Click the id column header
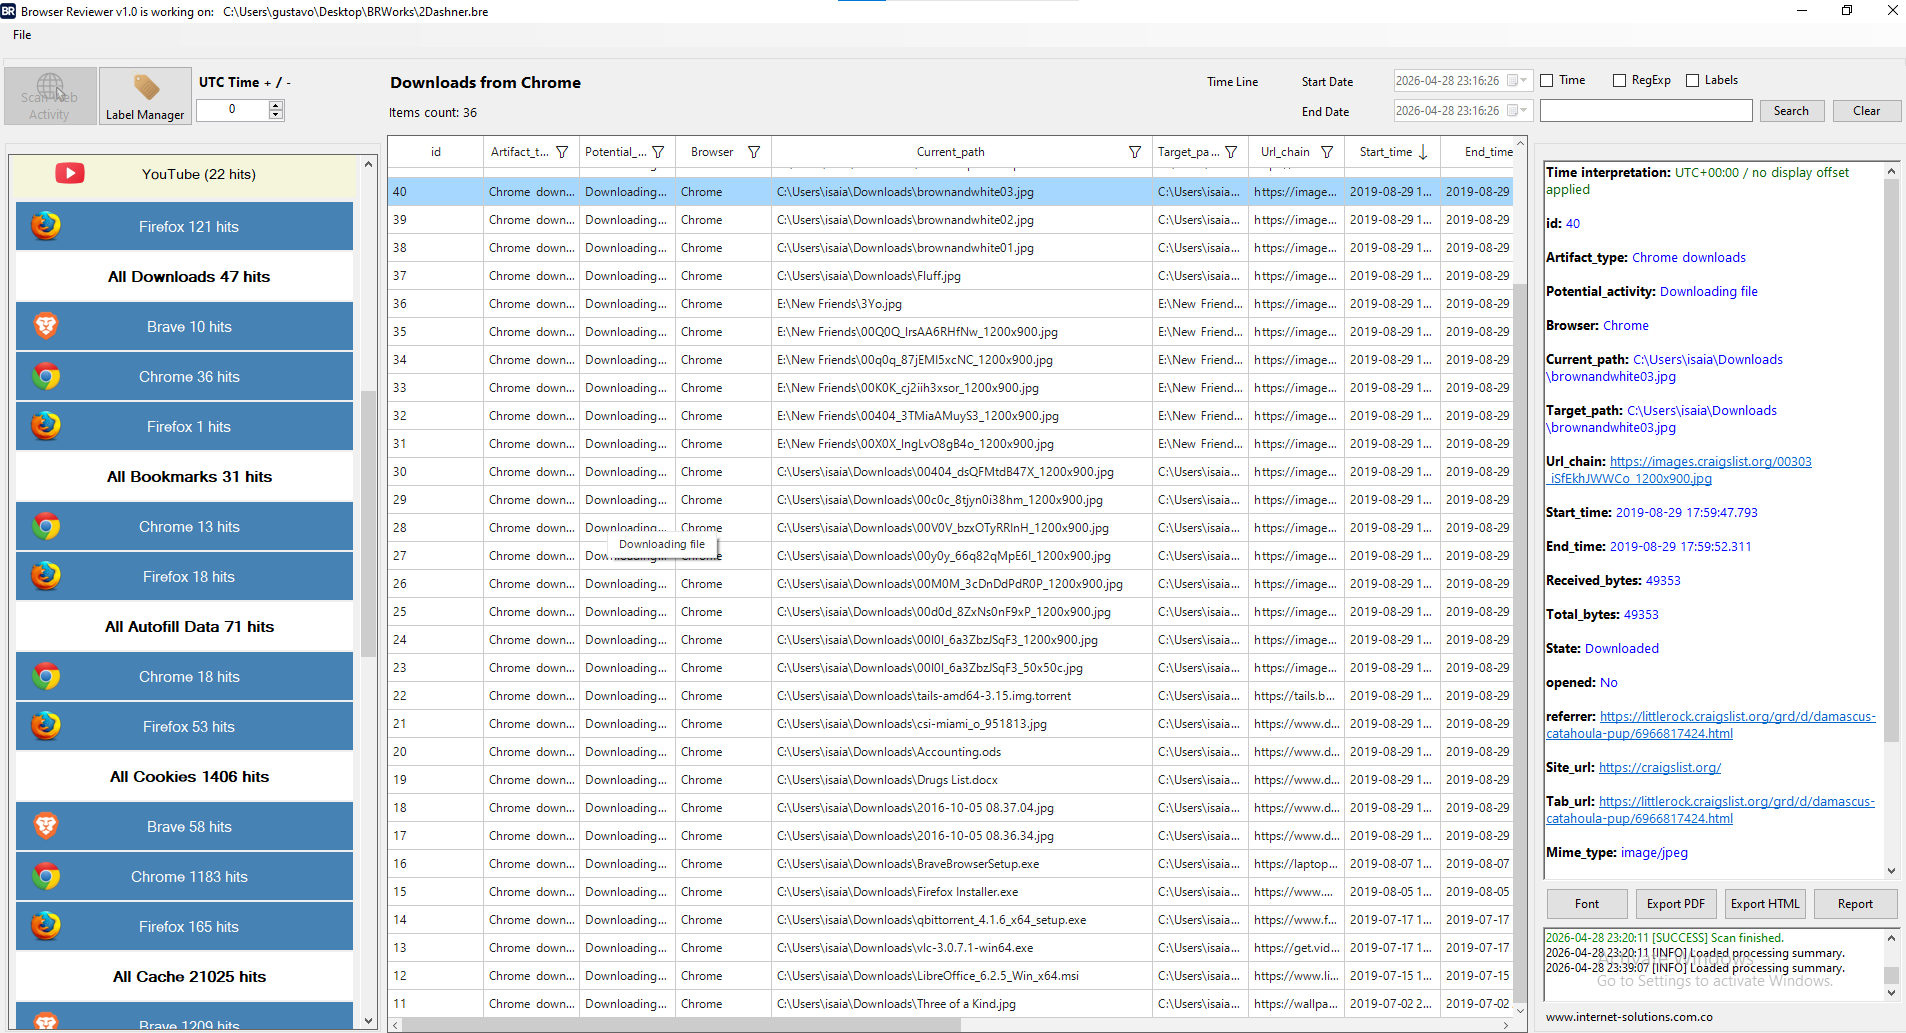Viewport: 1906px width, 1033px height. [436, 152]
